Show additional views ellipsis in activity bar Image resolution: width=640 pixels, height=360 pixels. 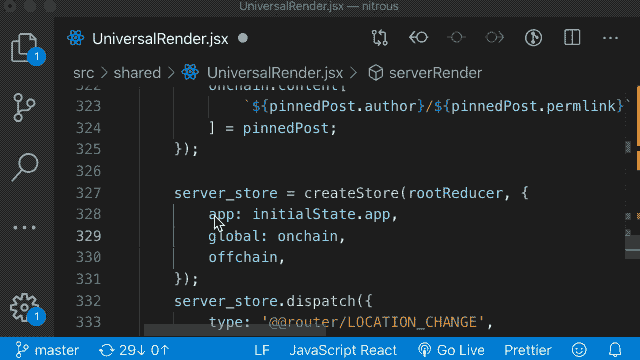[24, 227]
